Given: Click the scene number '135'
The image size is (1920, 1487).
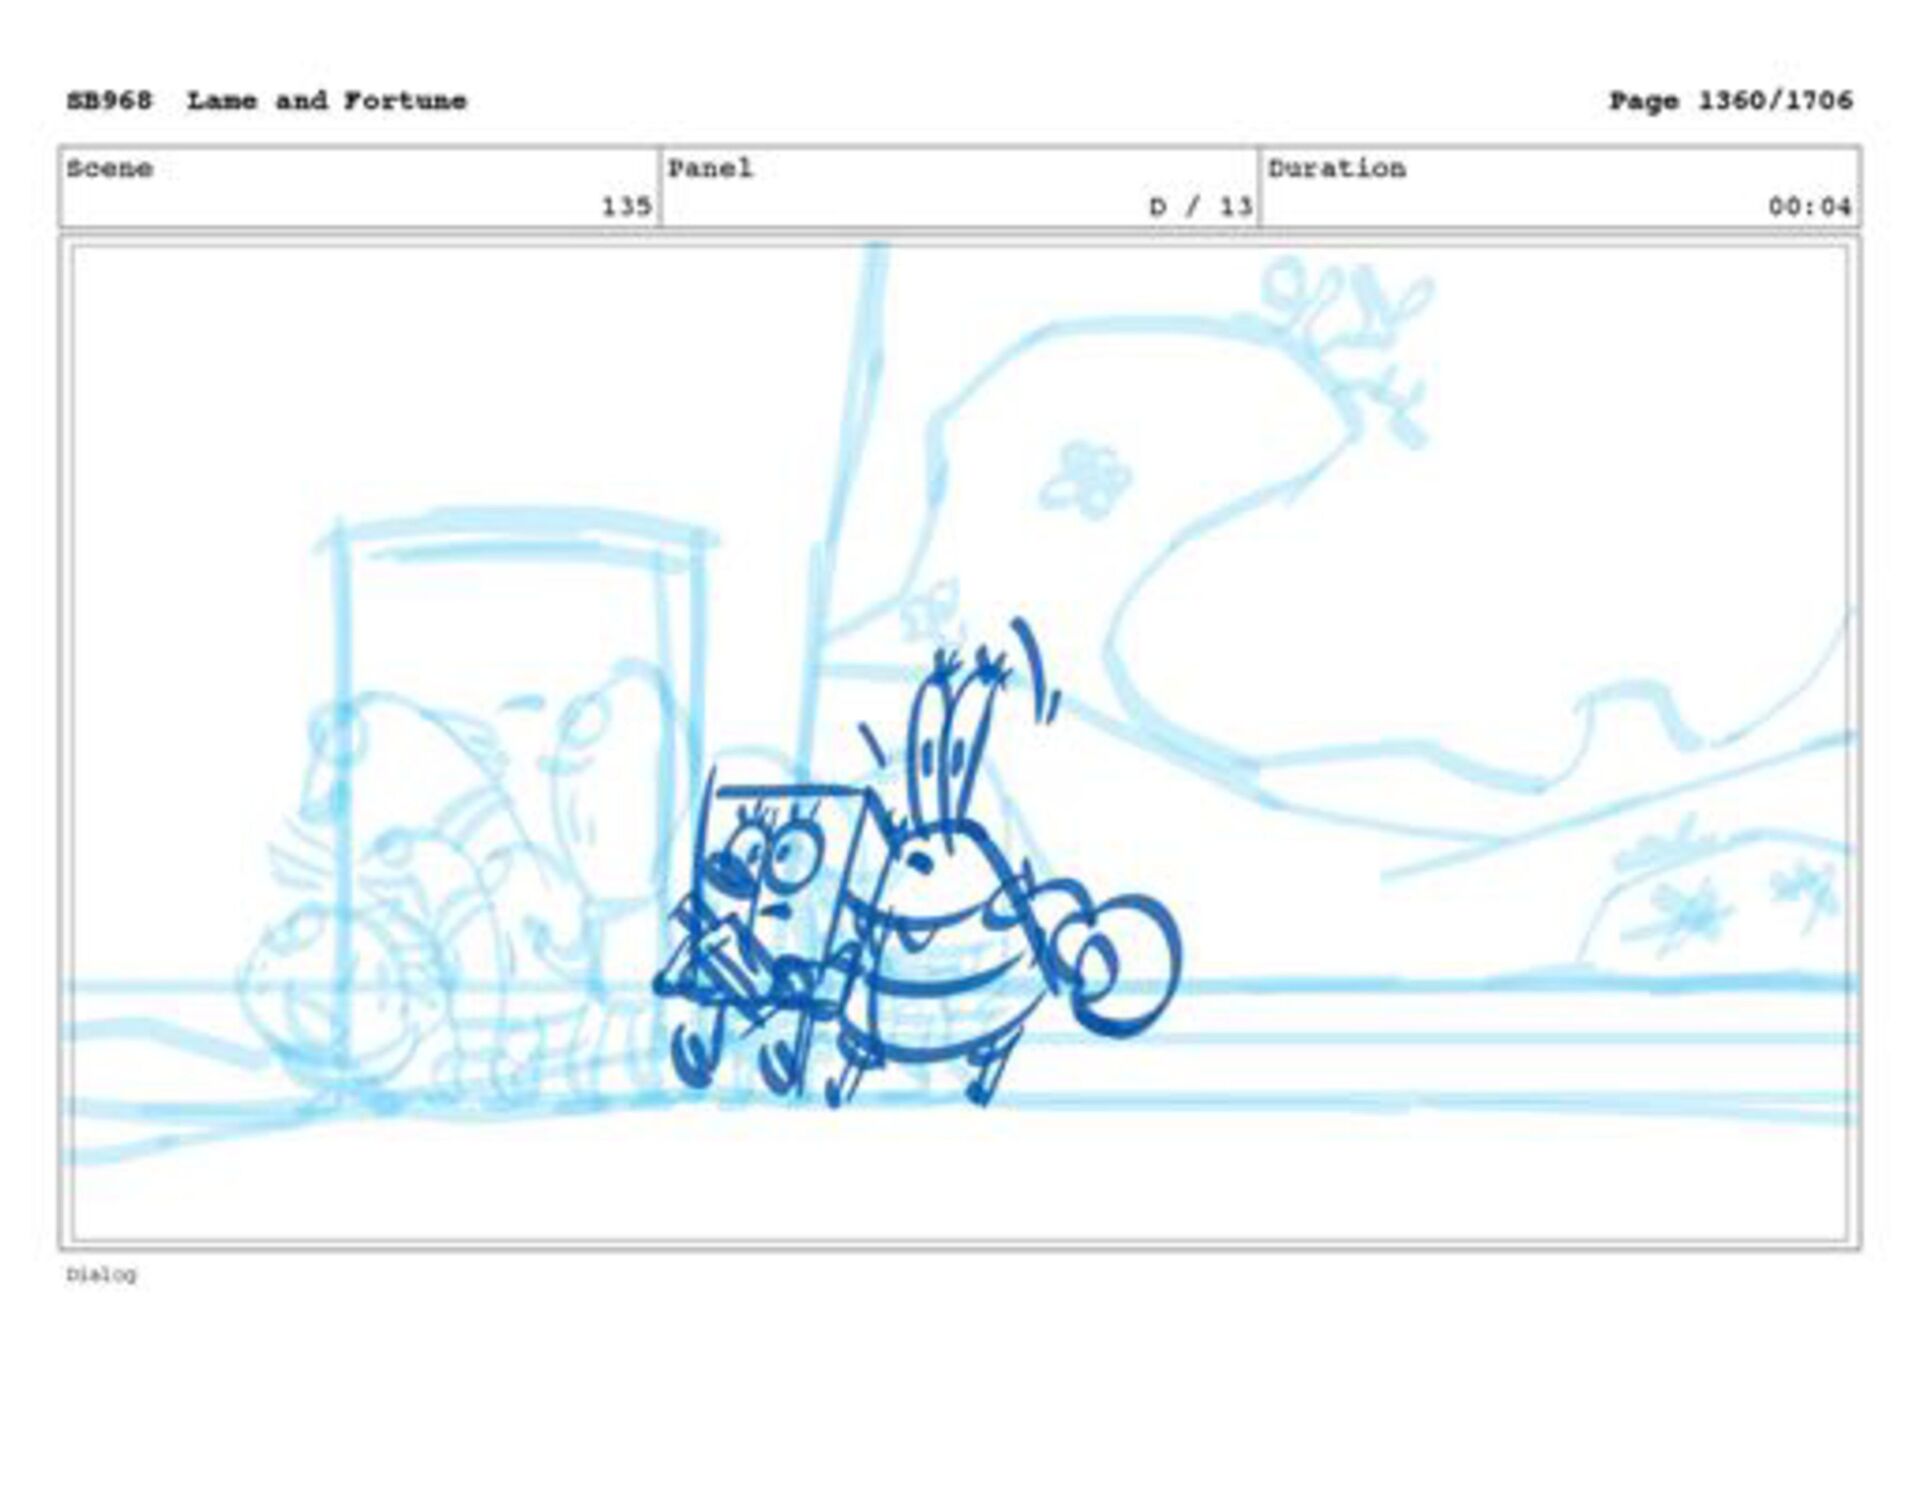Looking at the screenshot, I should tap(626, 207).
